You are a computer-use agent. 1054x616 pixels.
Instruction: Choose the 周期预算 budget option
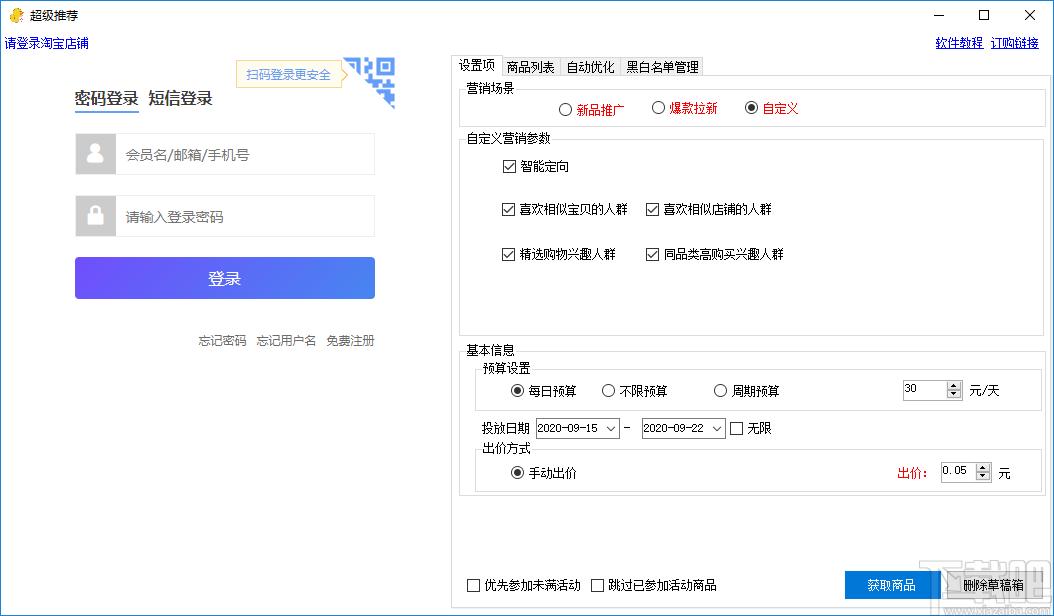click(747, 391)
